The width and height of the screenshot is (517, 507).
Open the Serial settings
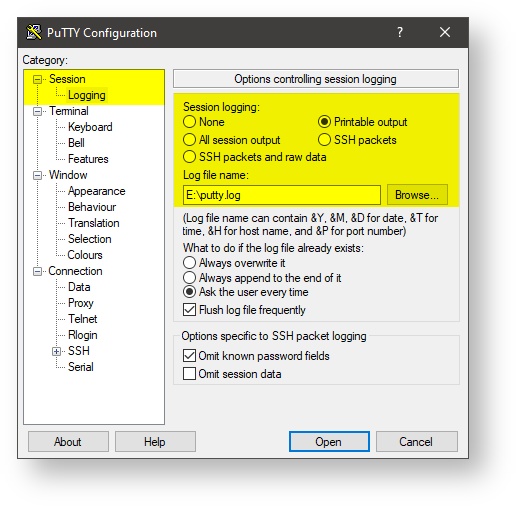click(x=81, y=367)
